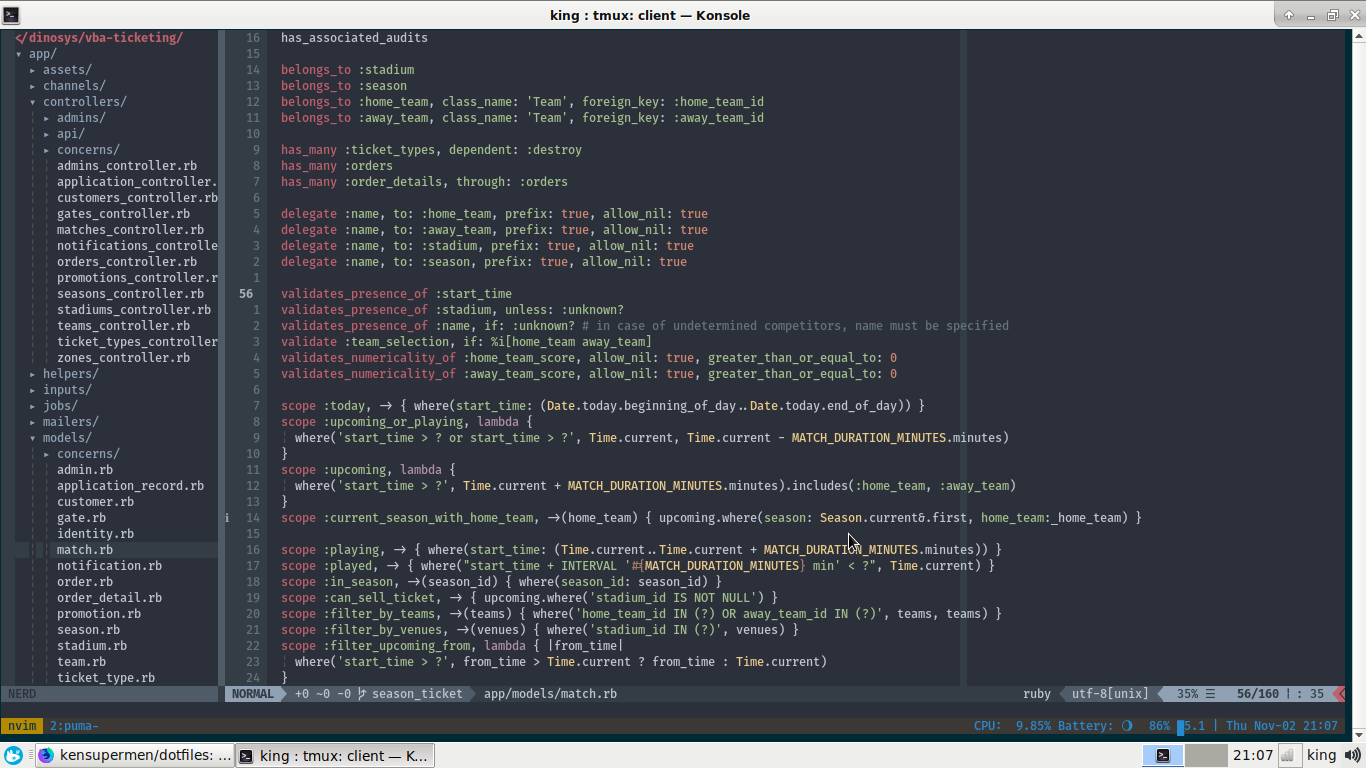Open stadium.rb model file
1366x768 pixels.
(92, 646)
